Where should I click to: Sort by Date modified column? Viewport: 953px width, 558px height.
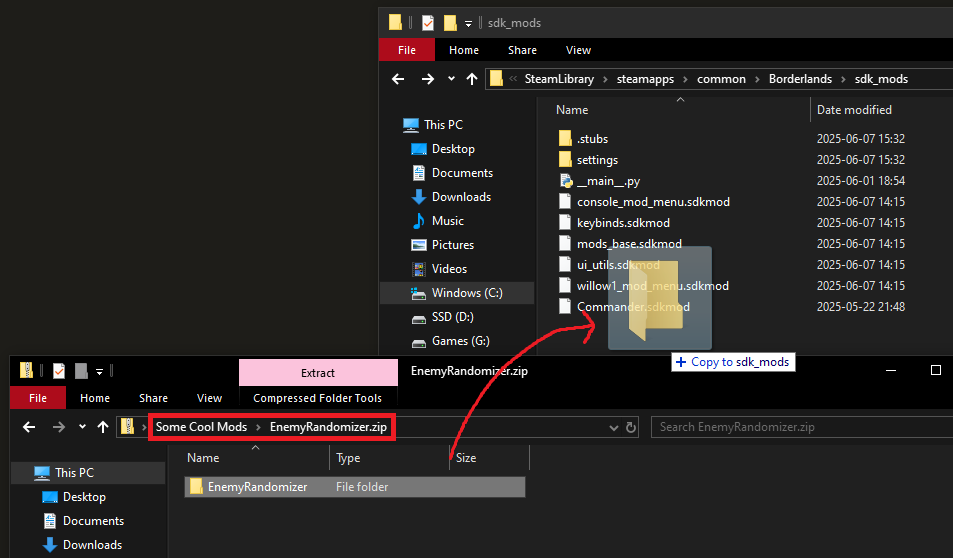854,110
